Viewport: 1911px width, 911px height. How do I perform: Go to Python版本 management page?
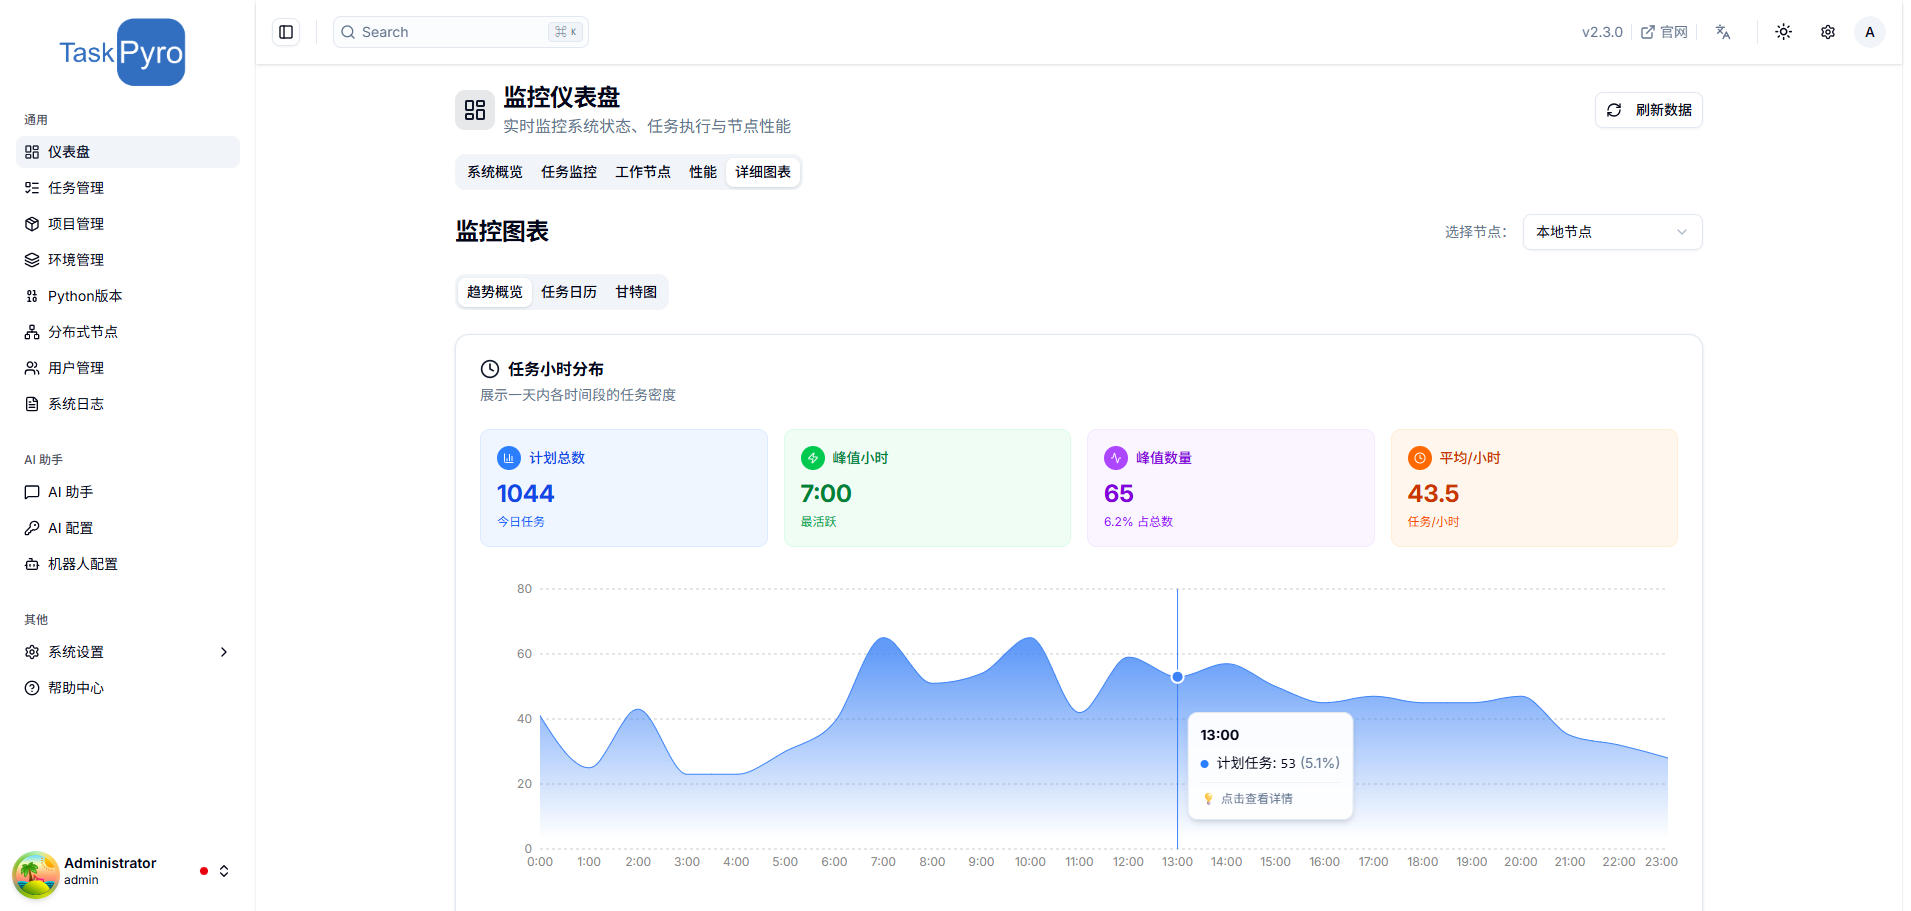coord(85,295)
